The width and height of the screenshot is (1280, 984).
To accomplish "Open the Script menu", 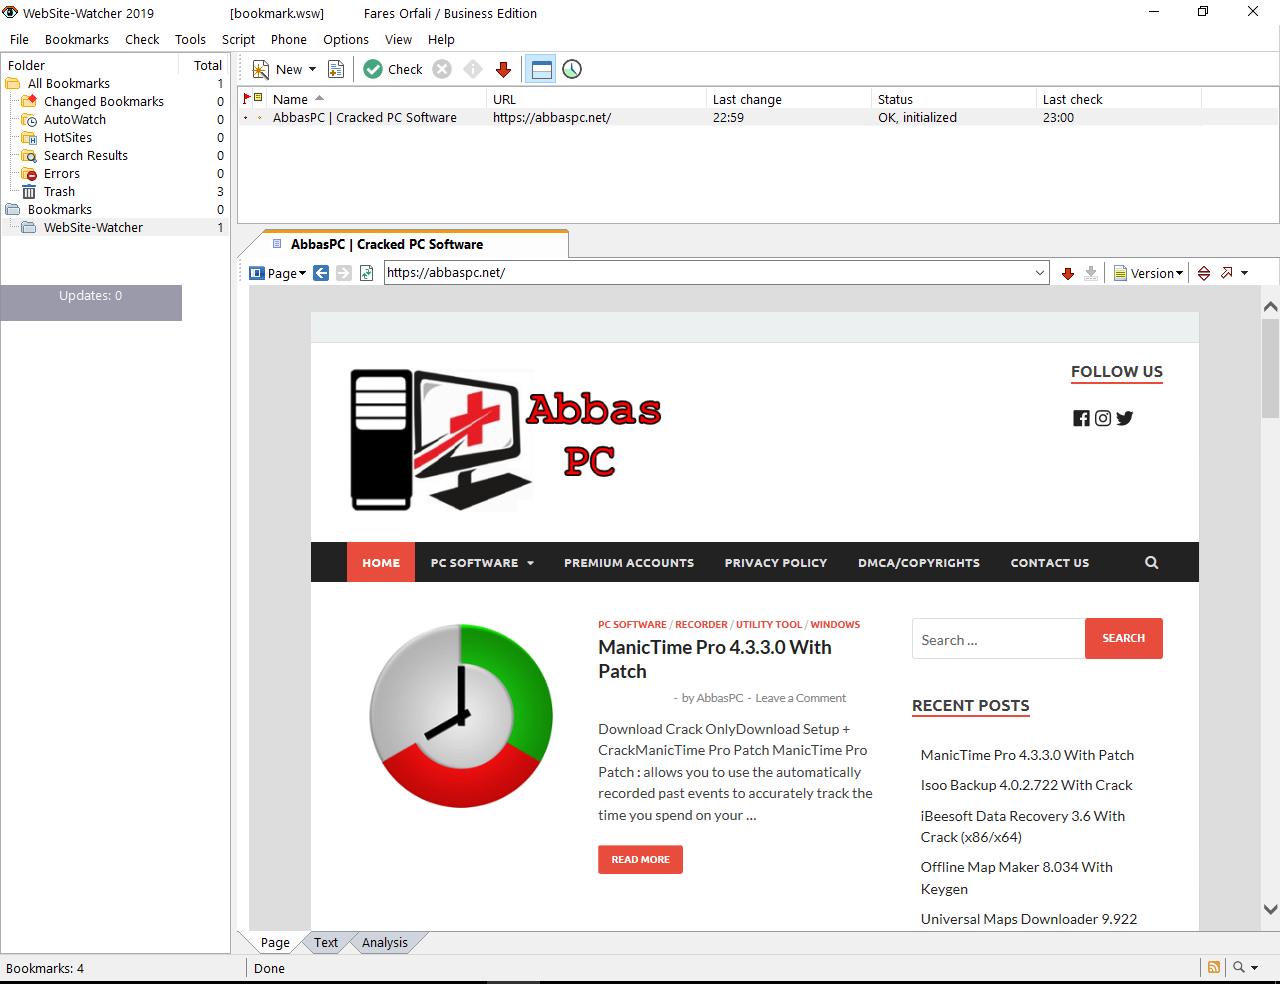I will (238, 39).
